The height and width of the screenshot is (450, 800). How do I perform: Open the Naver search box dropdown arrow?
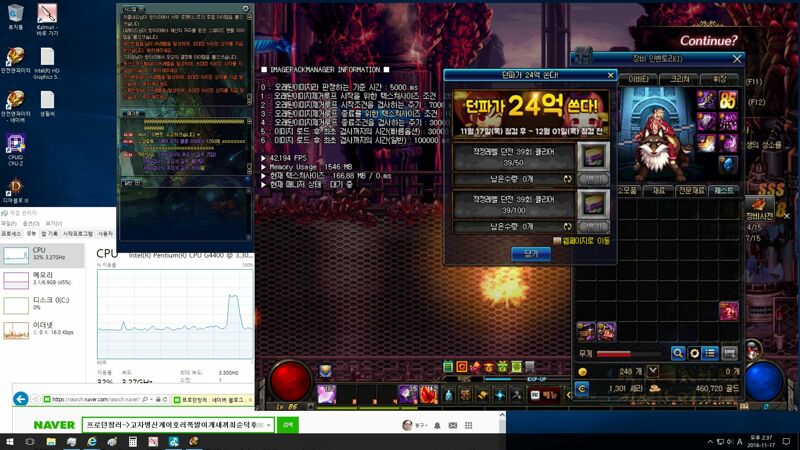pos(268,425)
